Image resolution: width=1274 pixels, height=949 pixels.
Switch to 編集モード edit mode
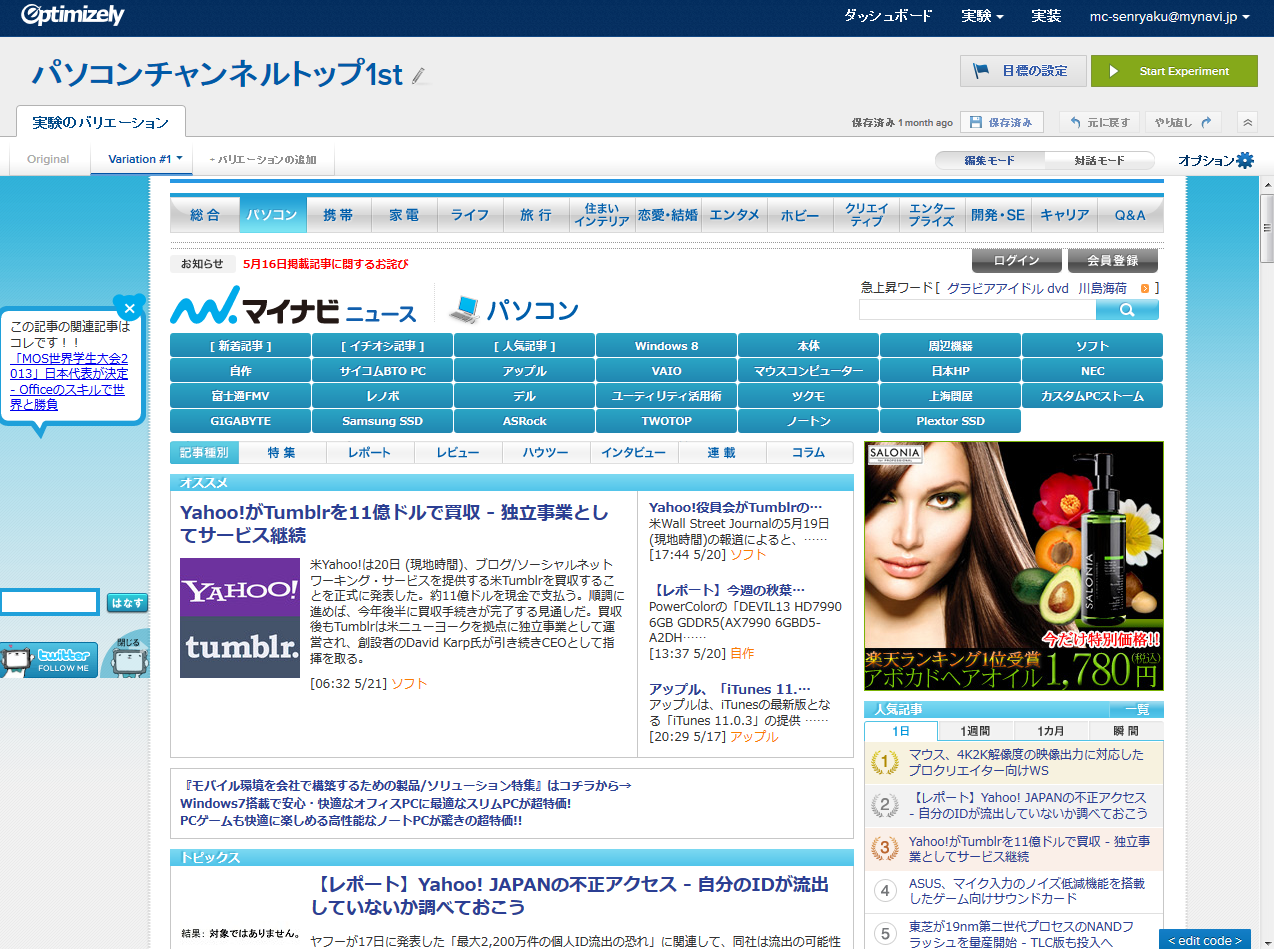989,160
